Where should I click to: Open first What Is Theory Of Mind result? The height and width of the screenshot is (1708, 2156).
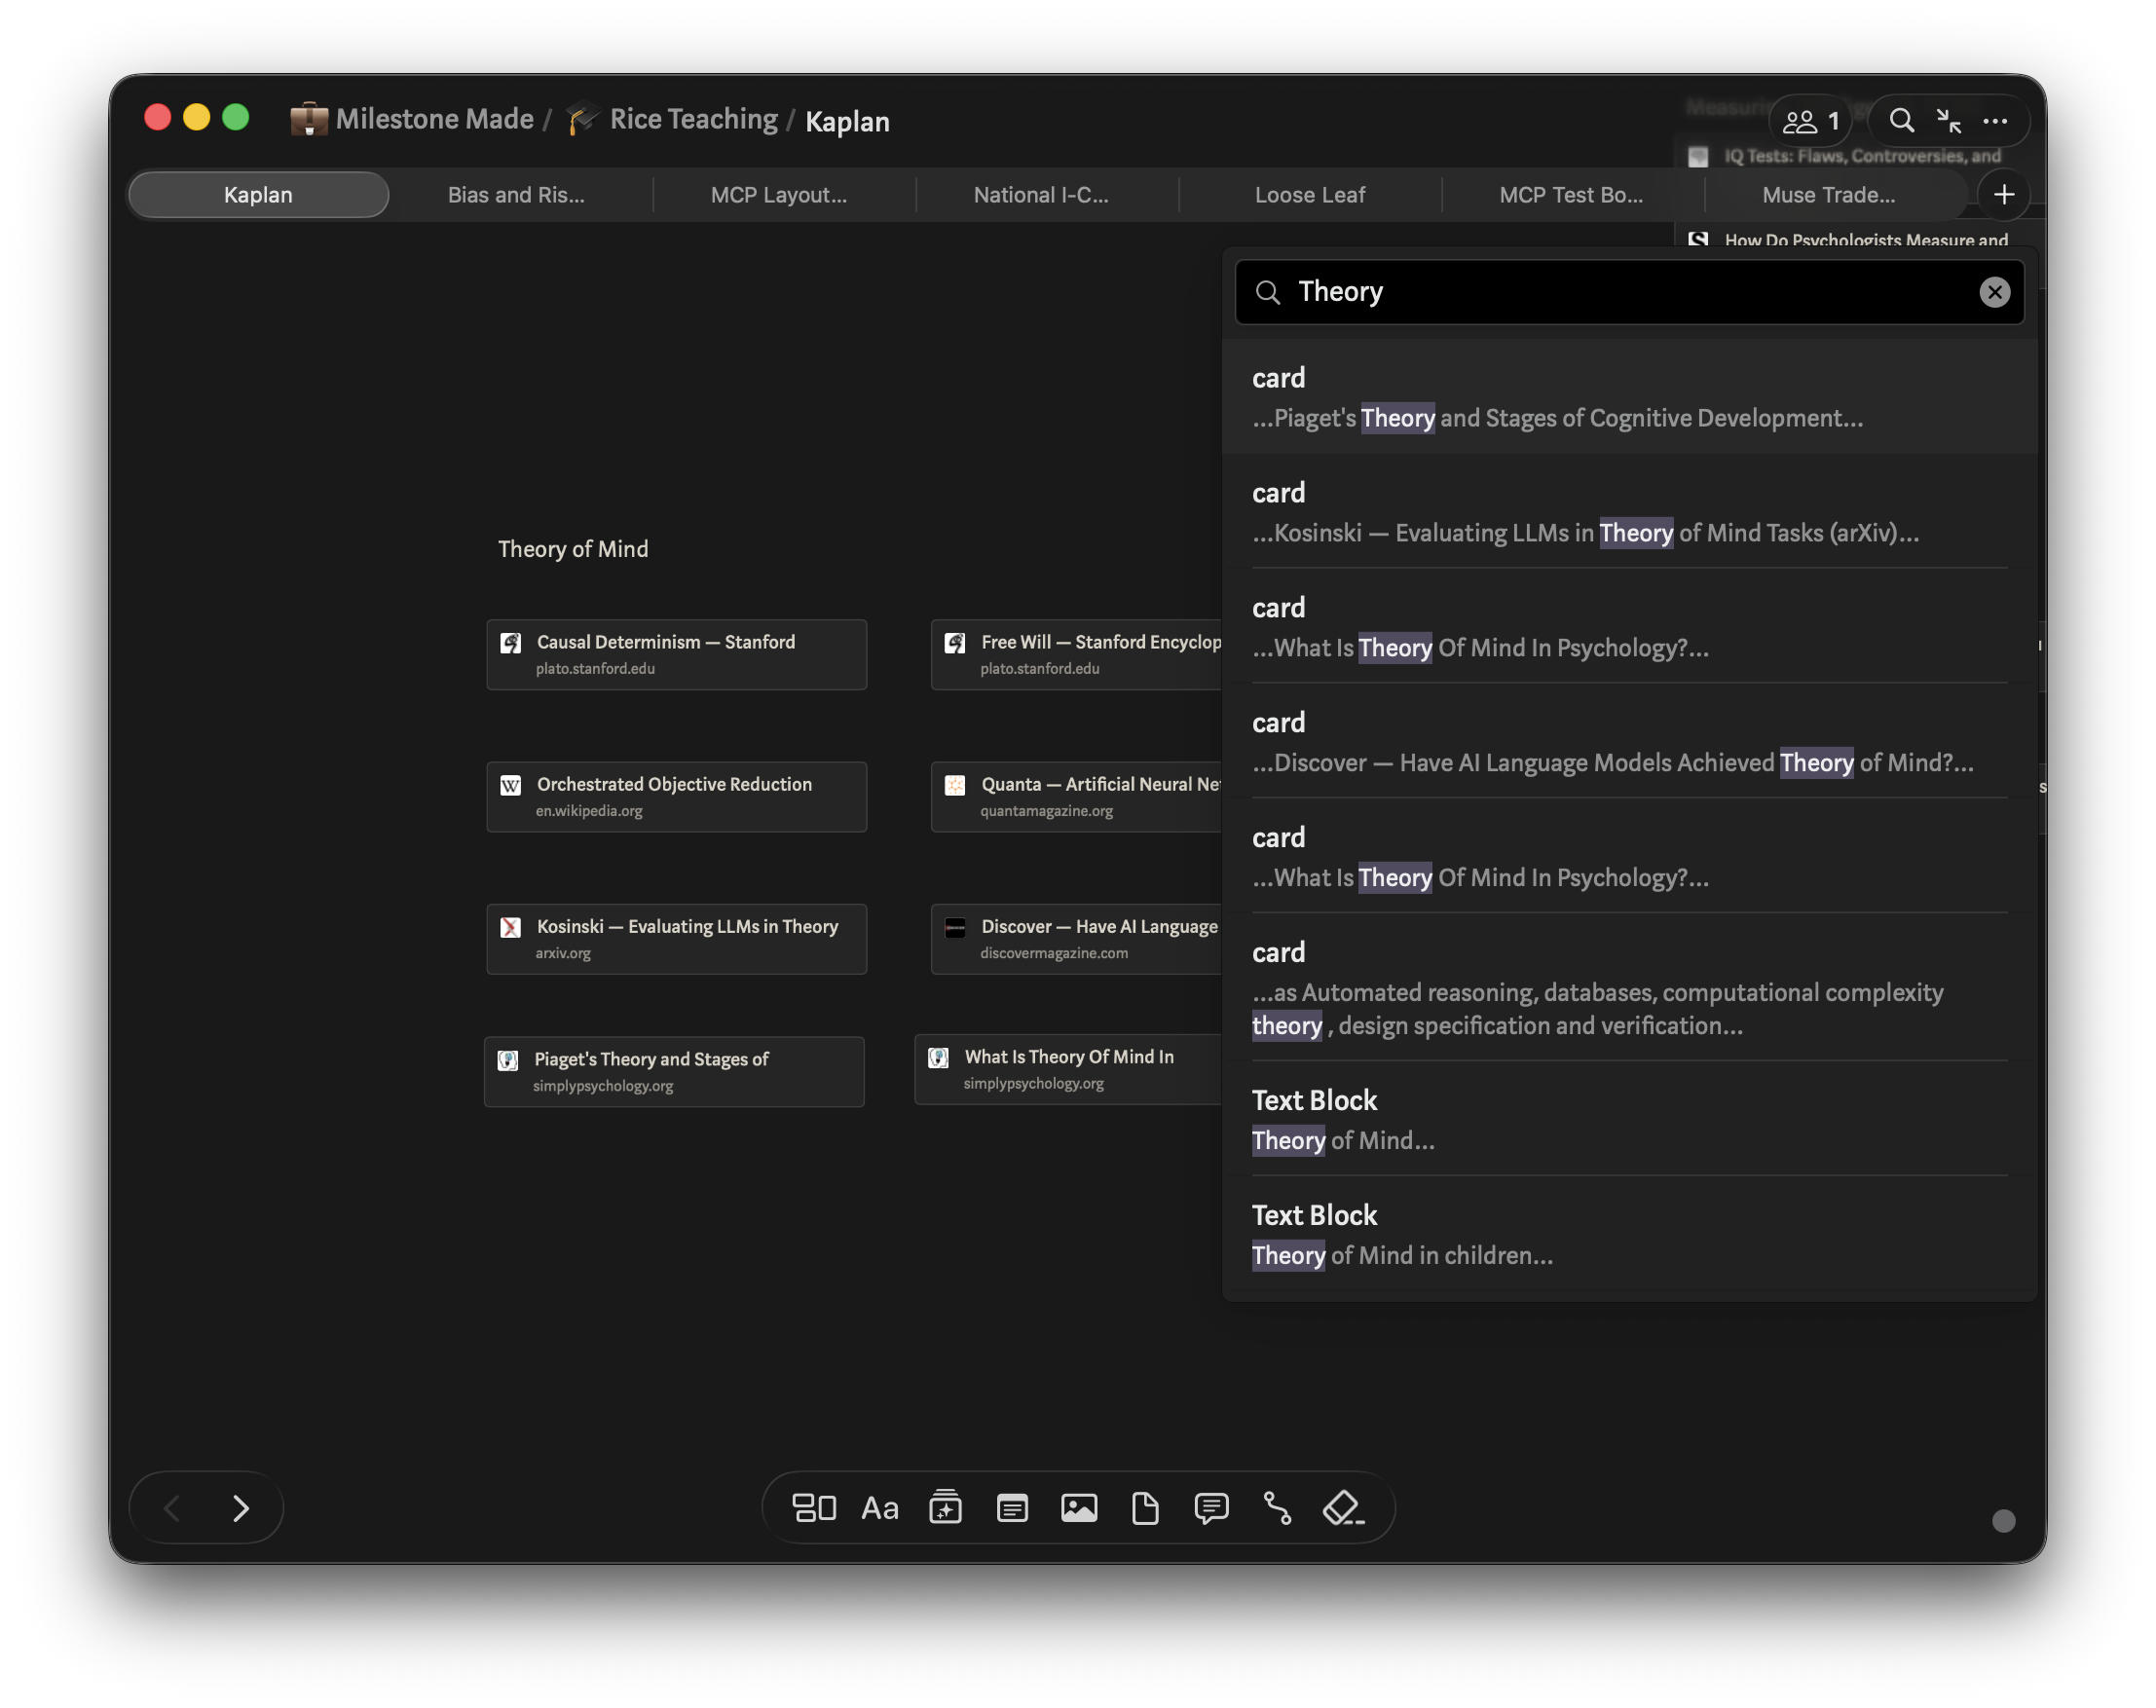click(1629, 627)
